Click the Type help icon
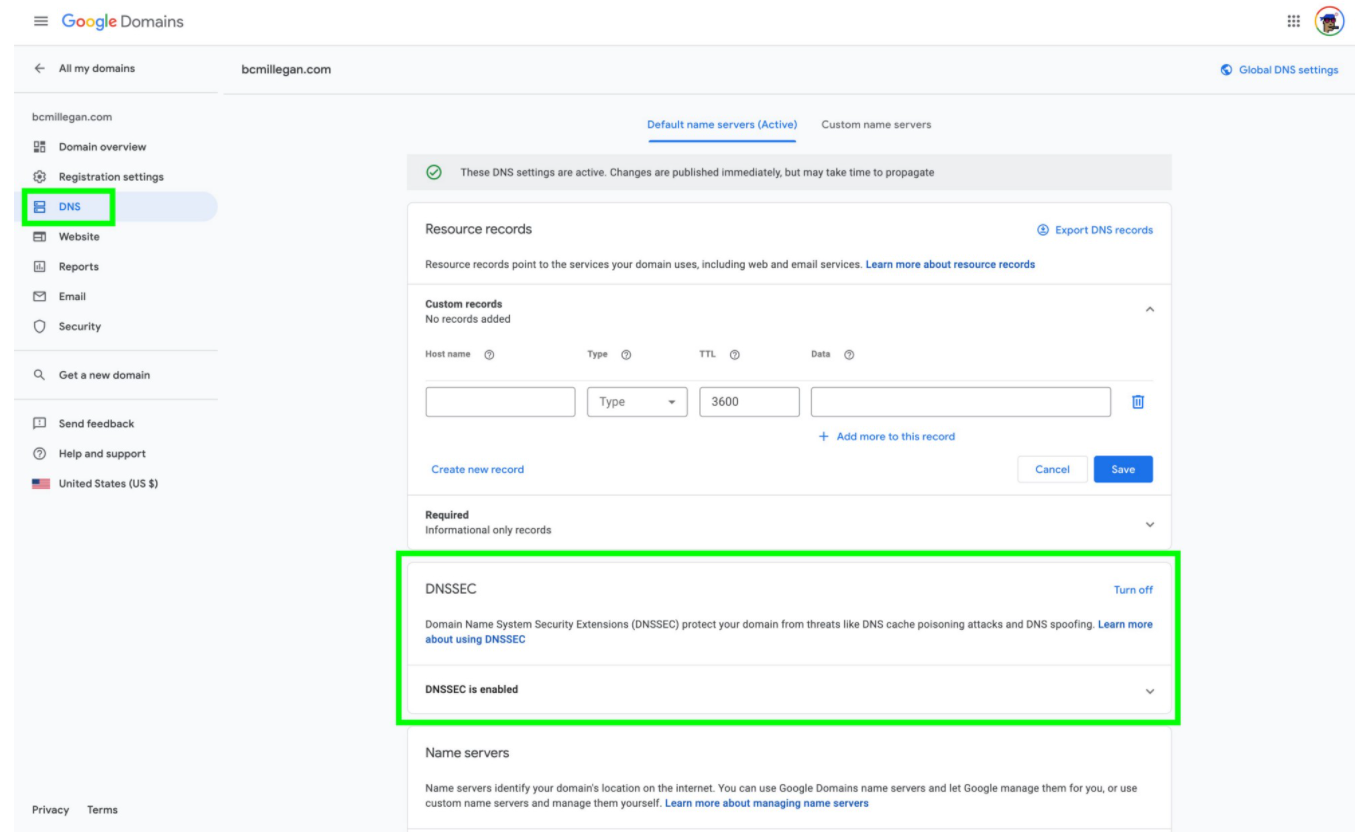Screen dimensions: 1365x832 [626, 355]
